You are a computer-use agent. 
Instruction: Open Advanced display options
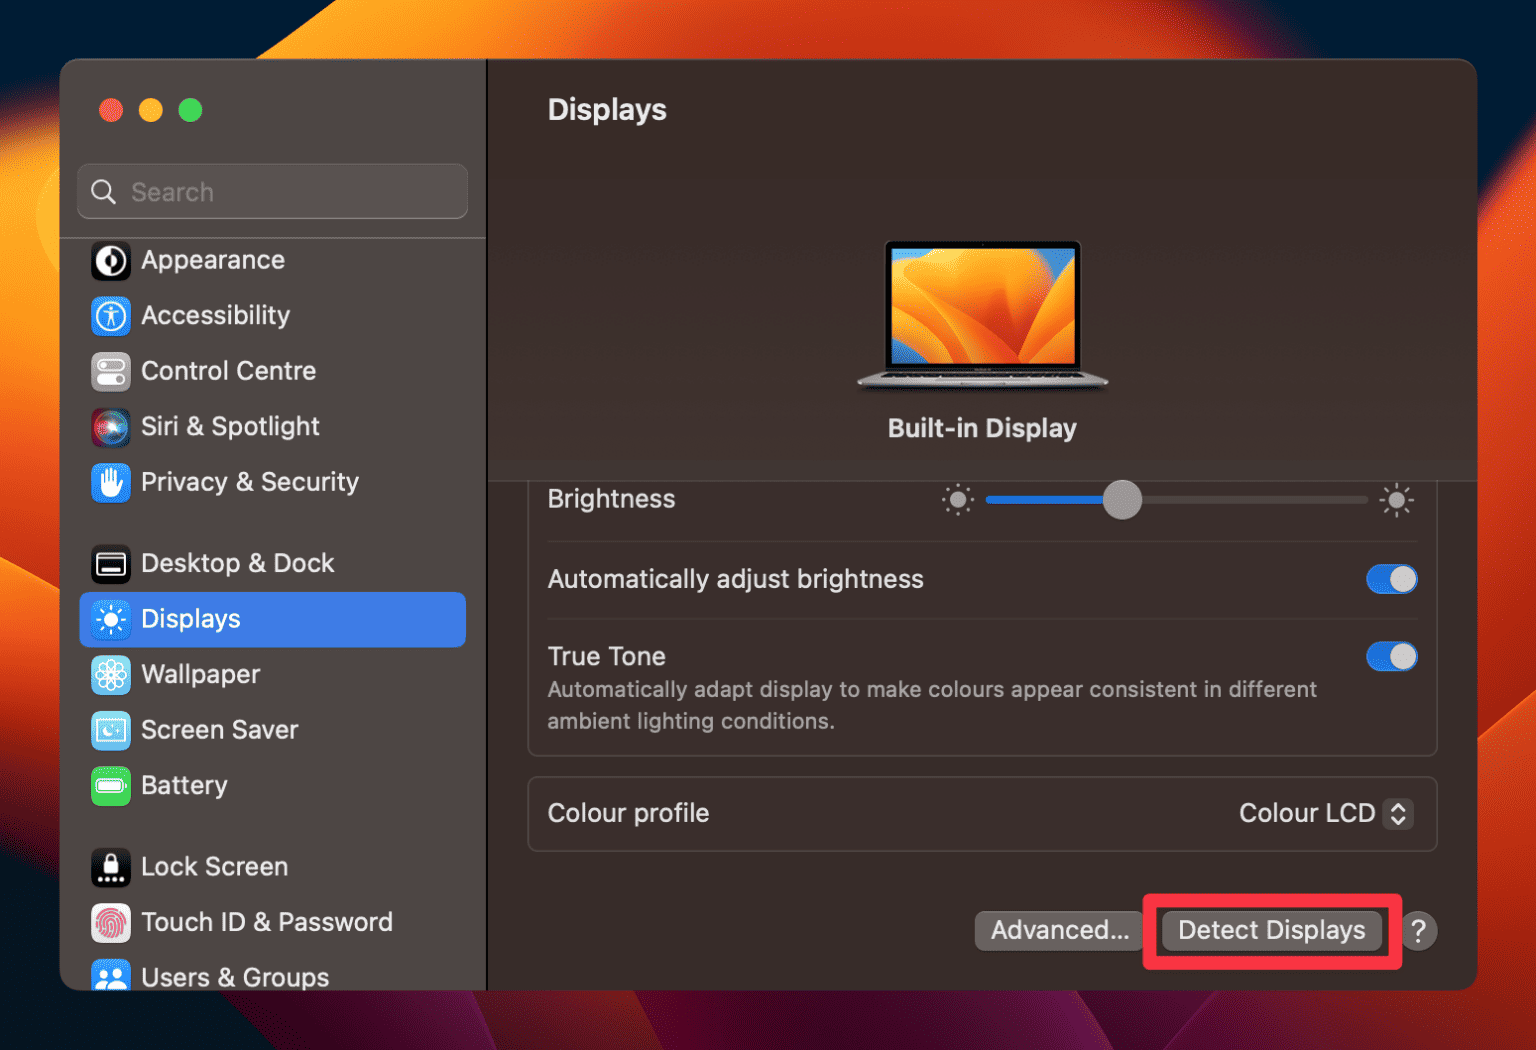[x=1058, y=930]
